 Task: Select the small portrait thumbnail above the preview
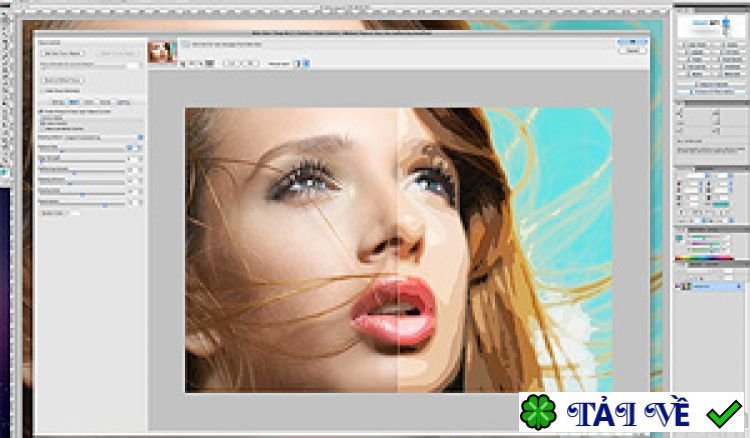coord(161,52)
